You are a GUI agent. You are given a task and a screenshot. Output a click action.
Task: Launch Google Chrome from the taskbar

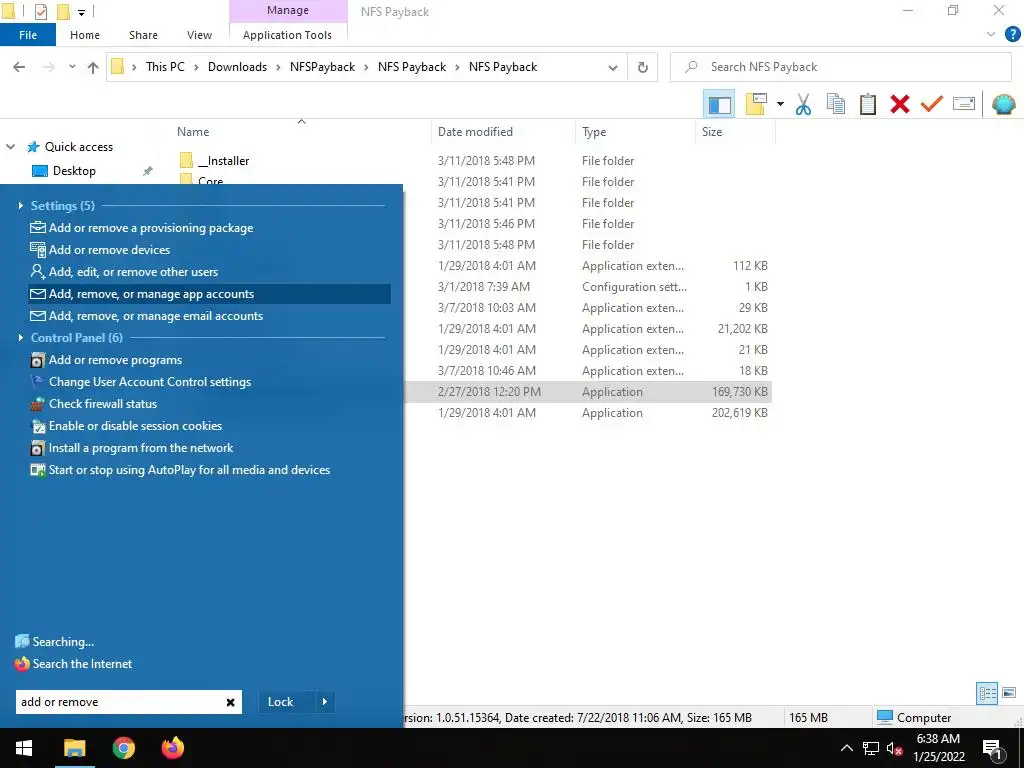123,748
